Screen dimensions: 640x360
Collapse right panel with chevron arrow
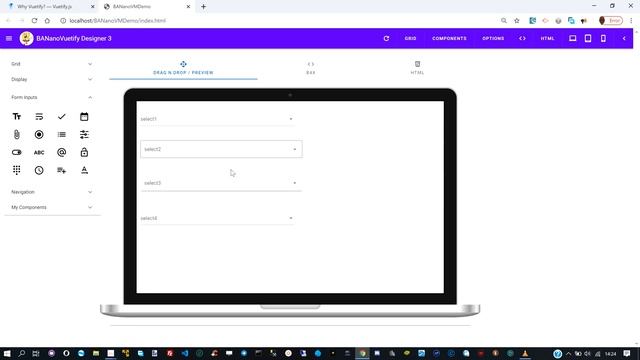click(x=624, y=38)
